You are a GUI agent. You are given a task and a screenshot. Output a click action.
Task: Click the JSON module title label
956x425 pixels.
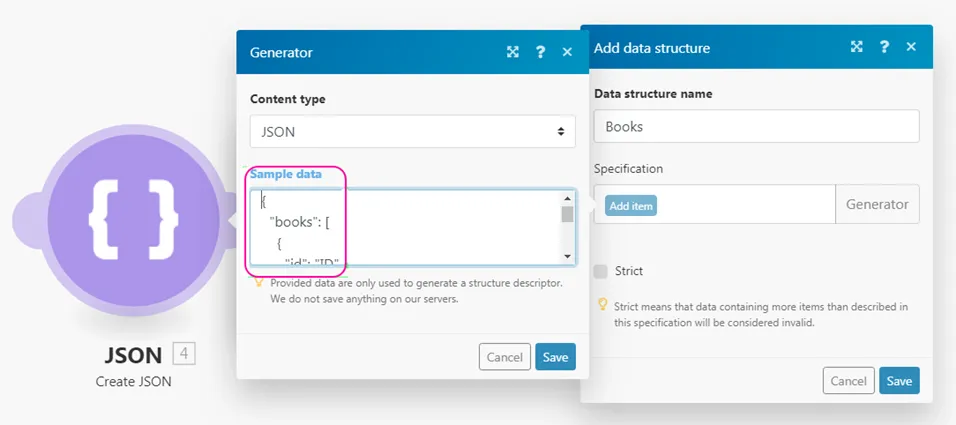coord(133,355)
